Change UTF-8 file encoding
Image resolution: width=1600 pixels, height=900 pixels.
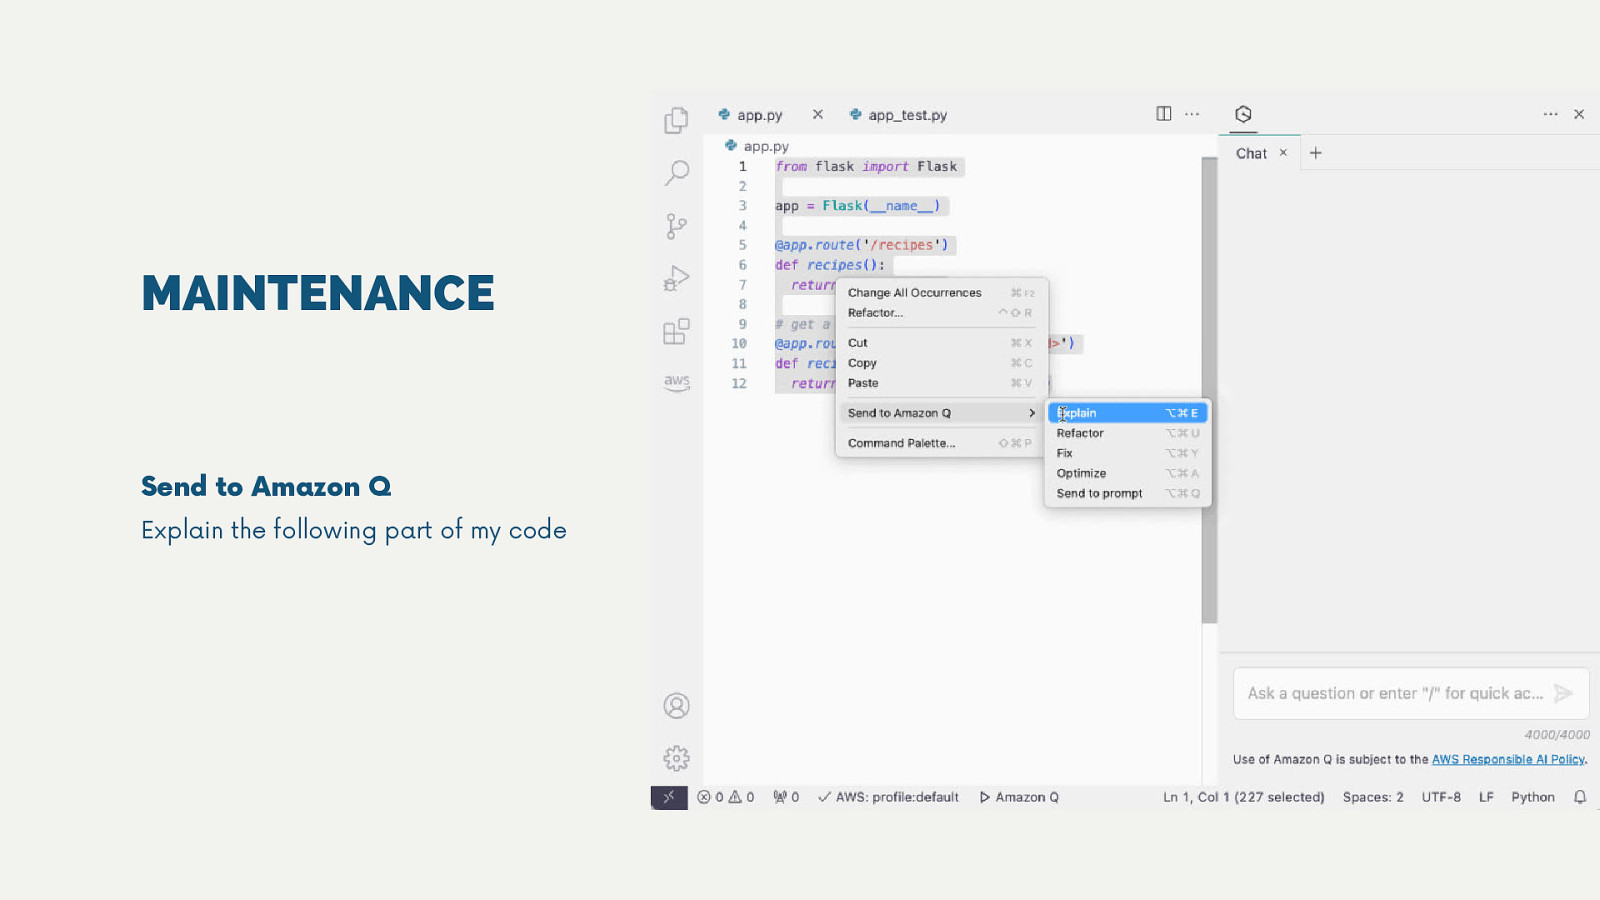(x=1441, y=797)
